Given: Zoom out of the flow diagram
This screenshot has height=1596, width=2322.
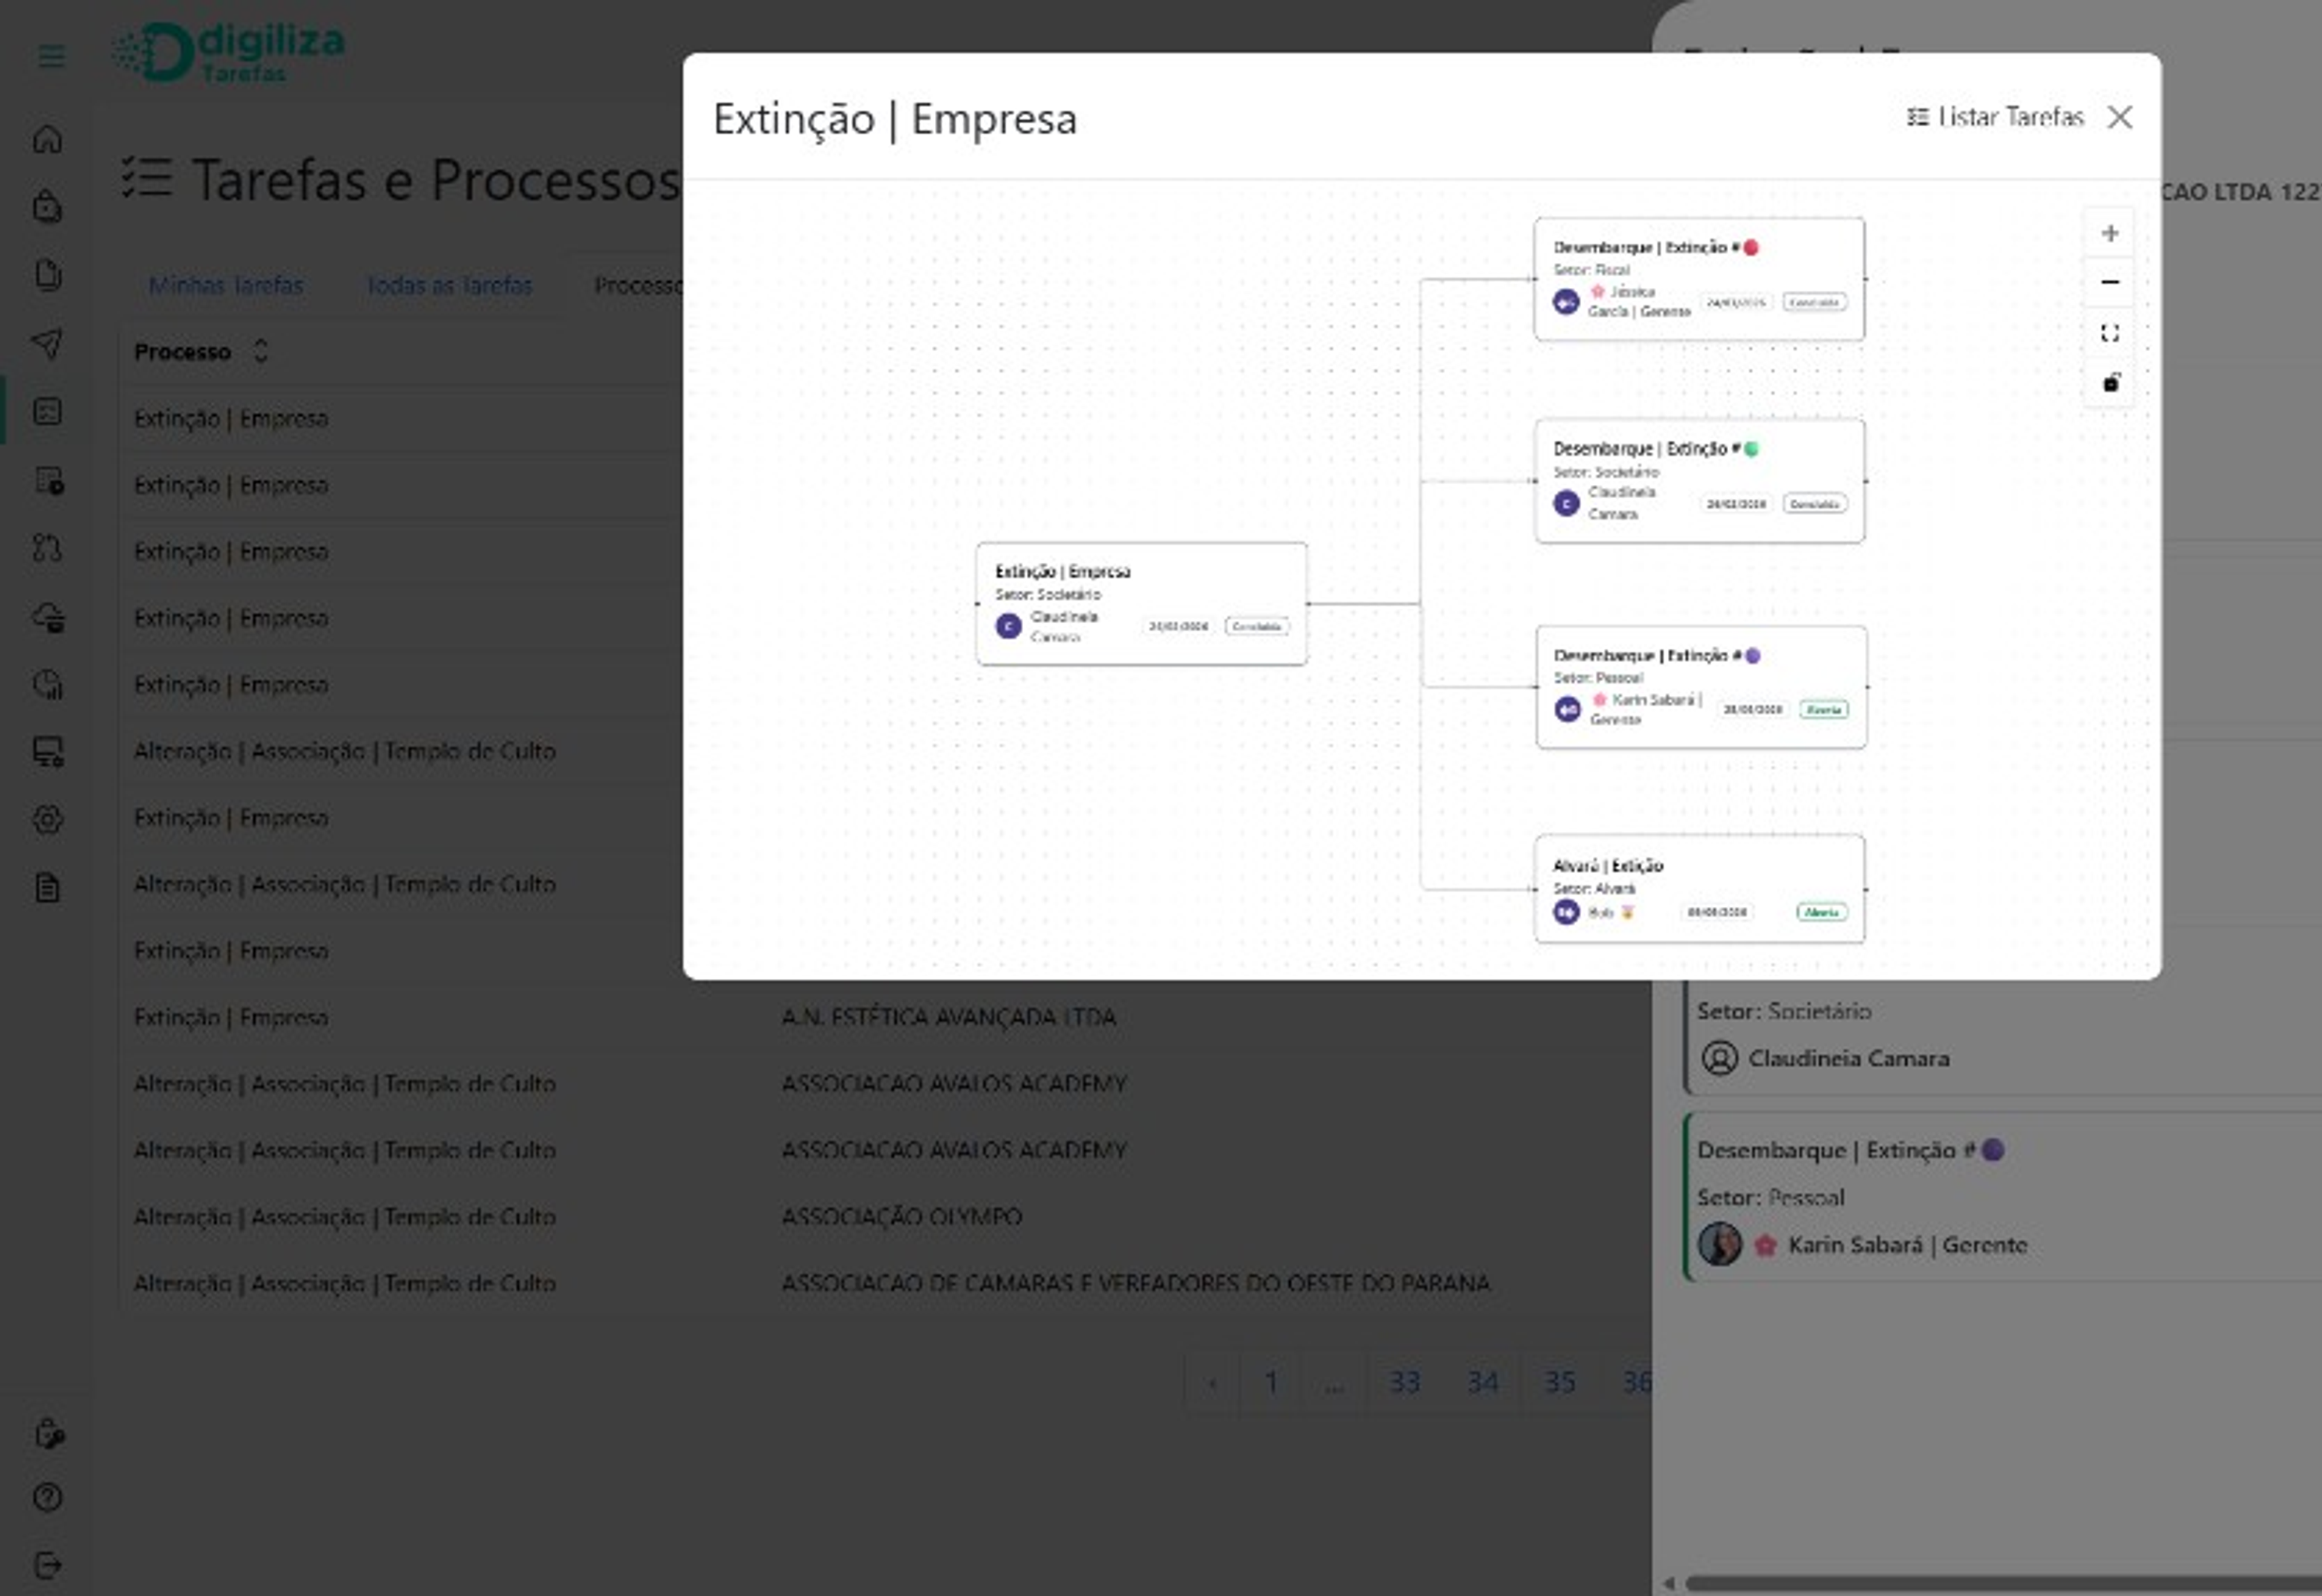Looking at the screenshot, I should coord(2110,282).
